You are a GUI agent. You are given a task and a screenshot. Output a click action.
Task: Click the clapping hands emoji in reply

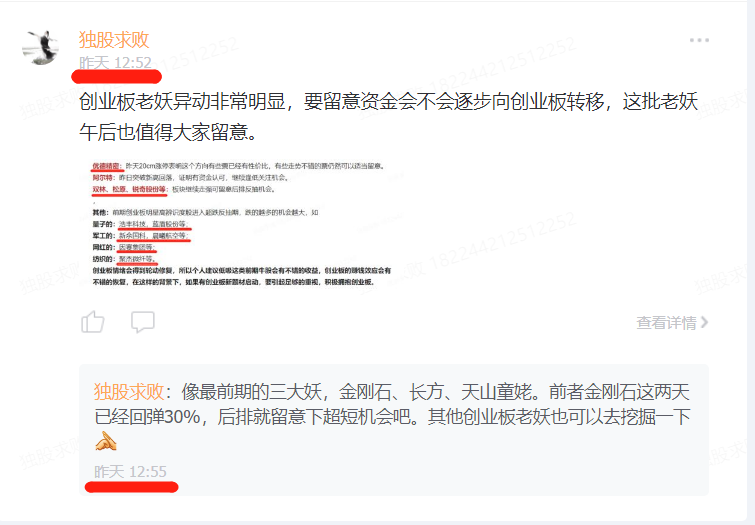click(x=106, y=441)
